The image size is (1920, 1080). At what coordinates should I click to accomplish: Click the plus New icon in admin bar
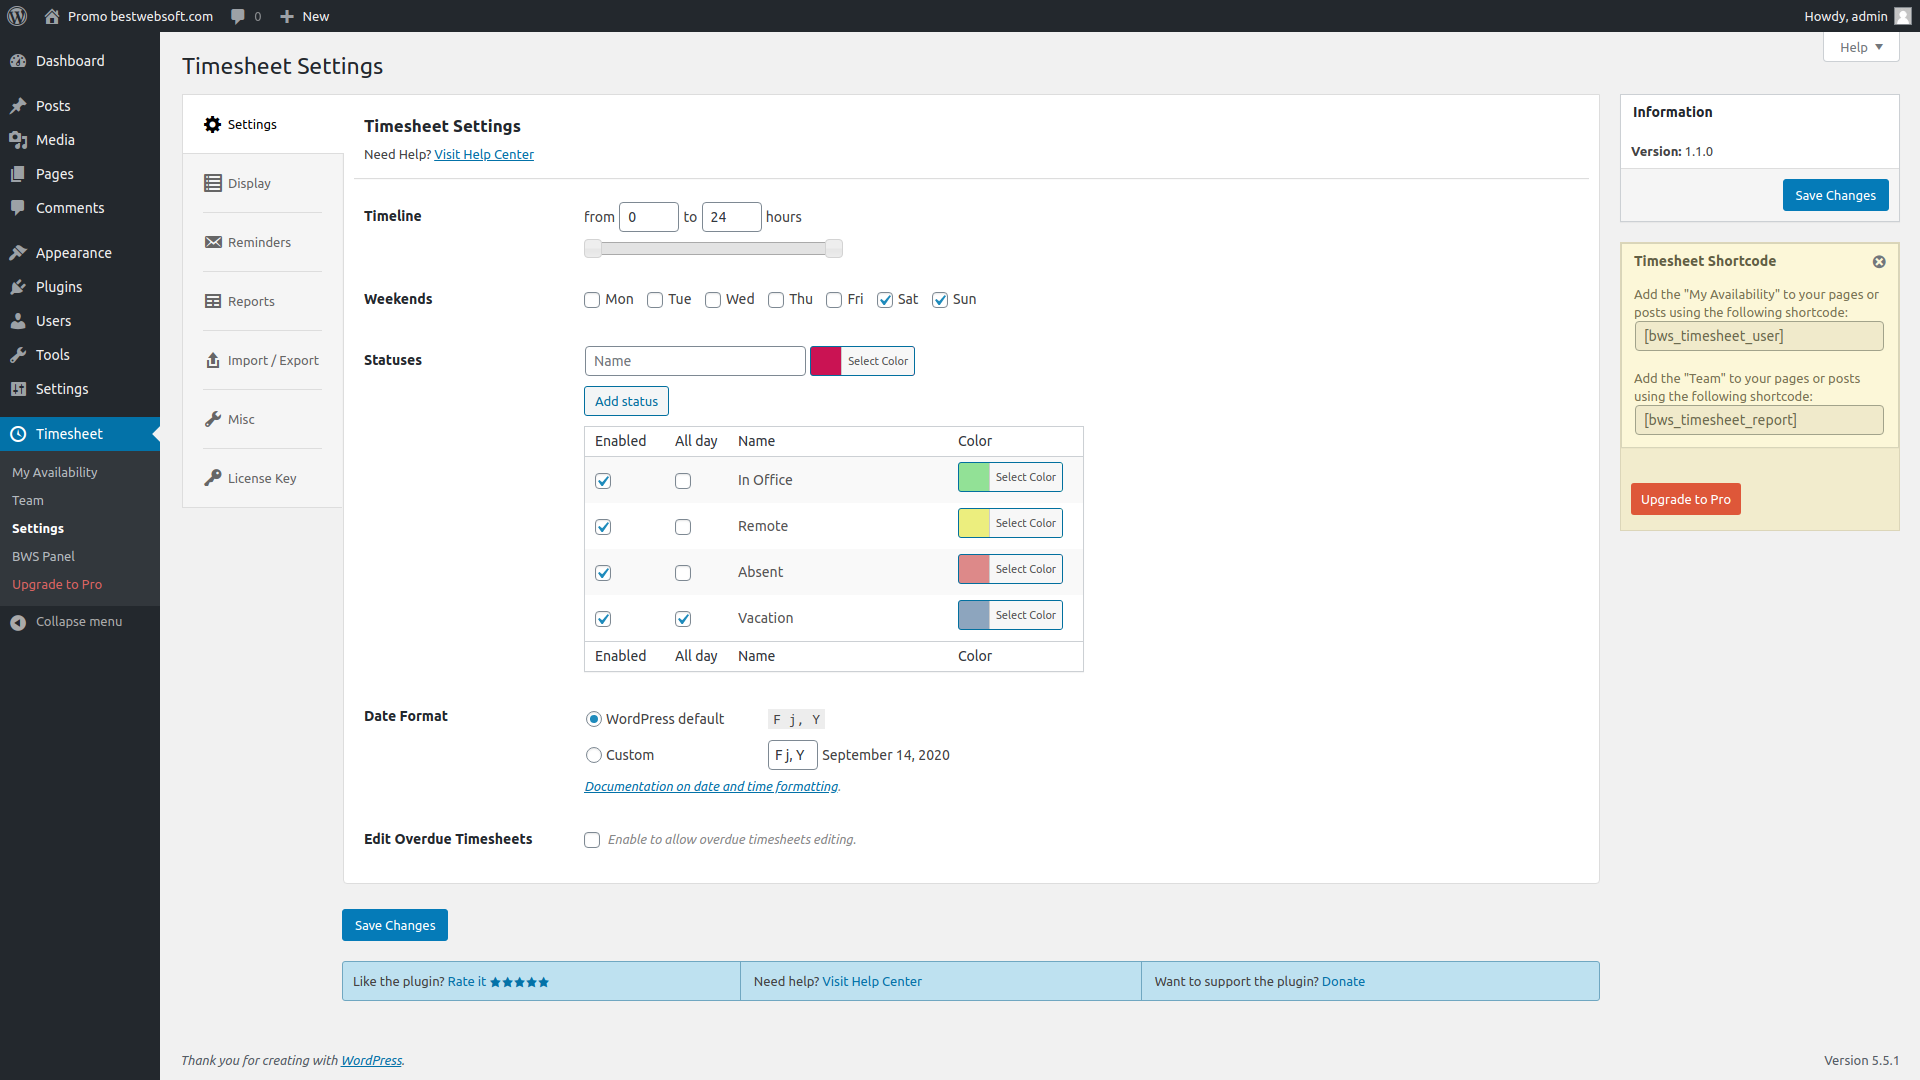point(287,16)
